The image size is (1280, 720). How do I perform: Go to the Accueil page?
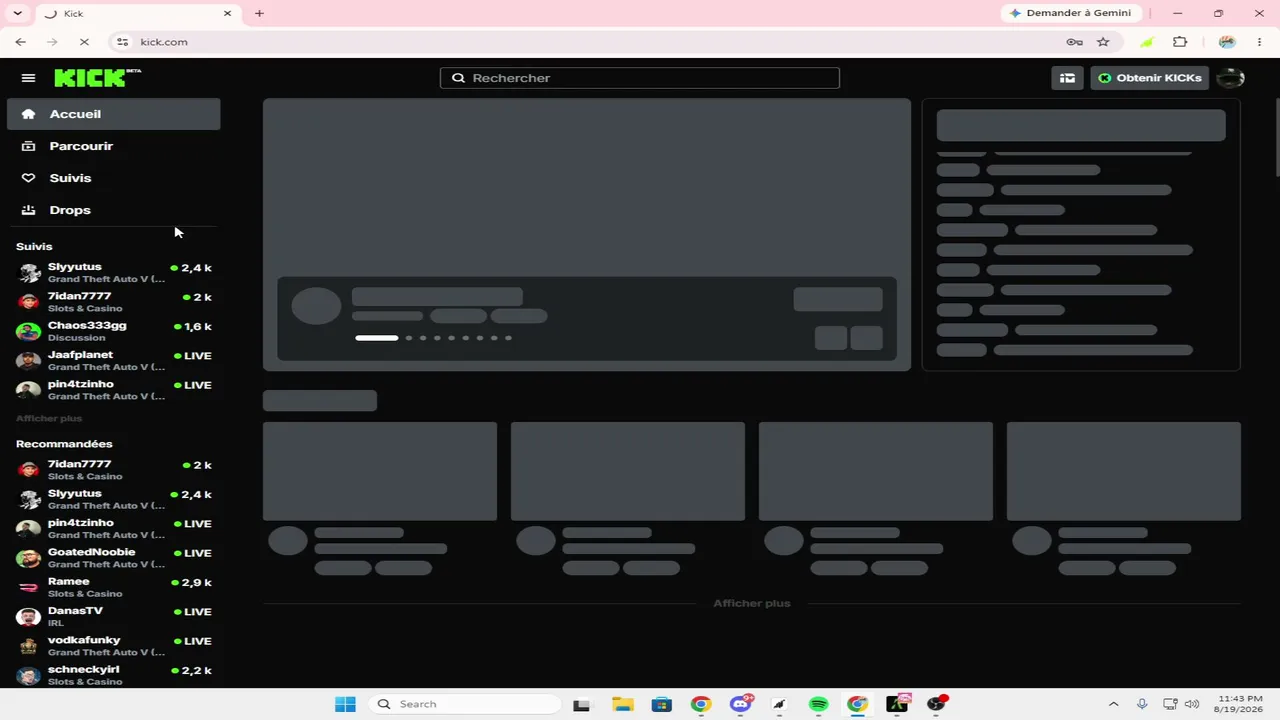113,114
